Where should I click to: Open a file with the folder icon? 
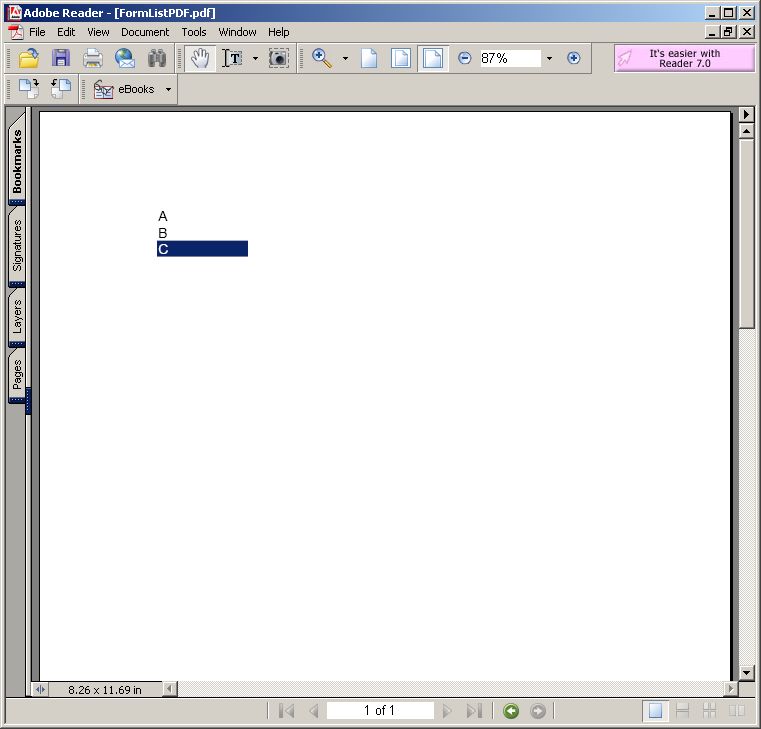click(x=29, y=58)
